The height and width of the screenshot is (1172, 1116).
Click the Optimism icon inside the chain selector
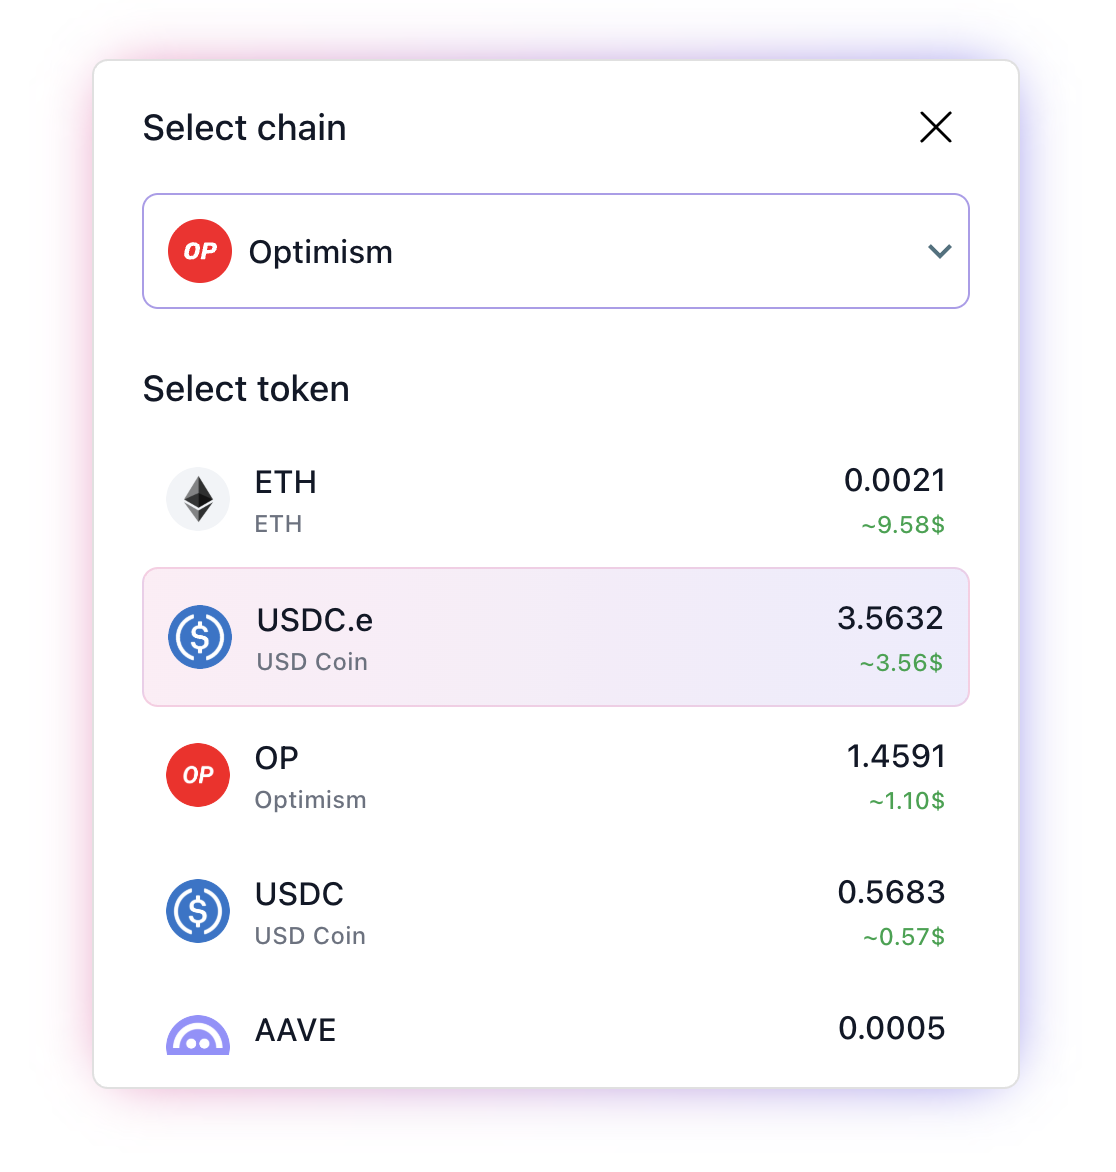[x=198, y=251]
